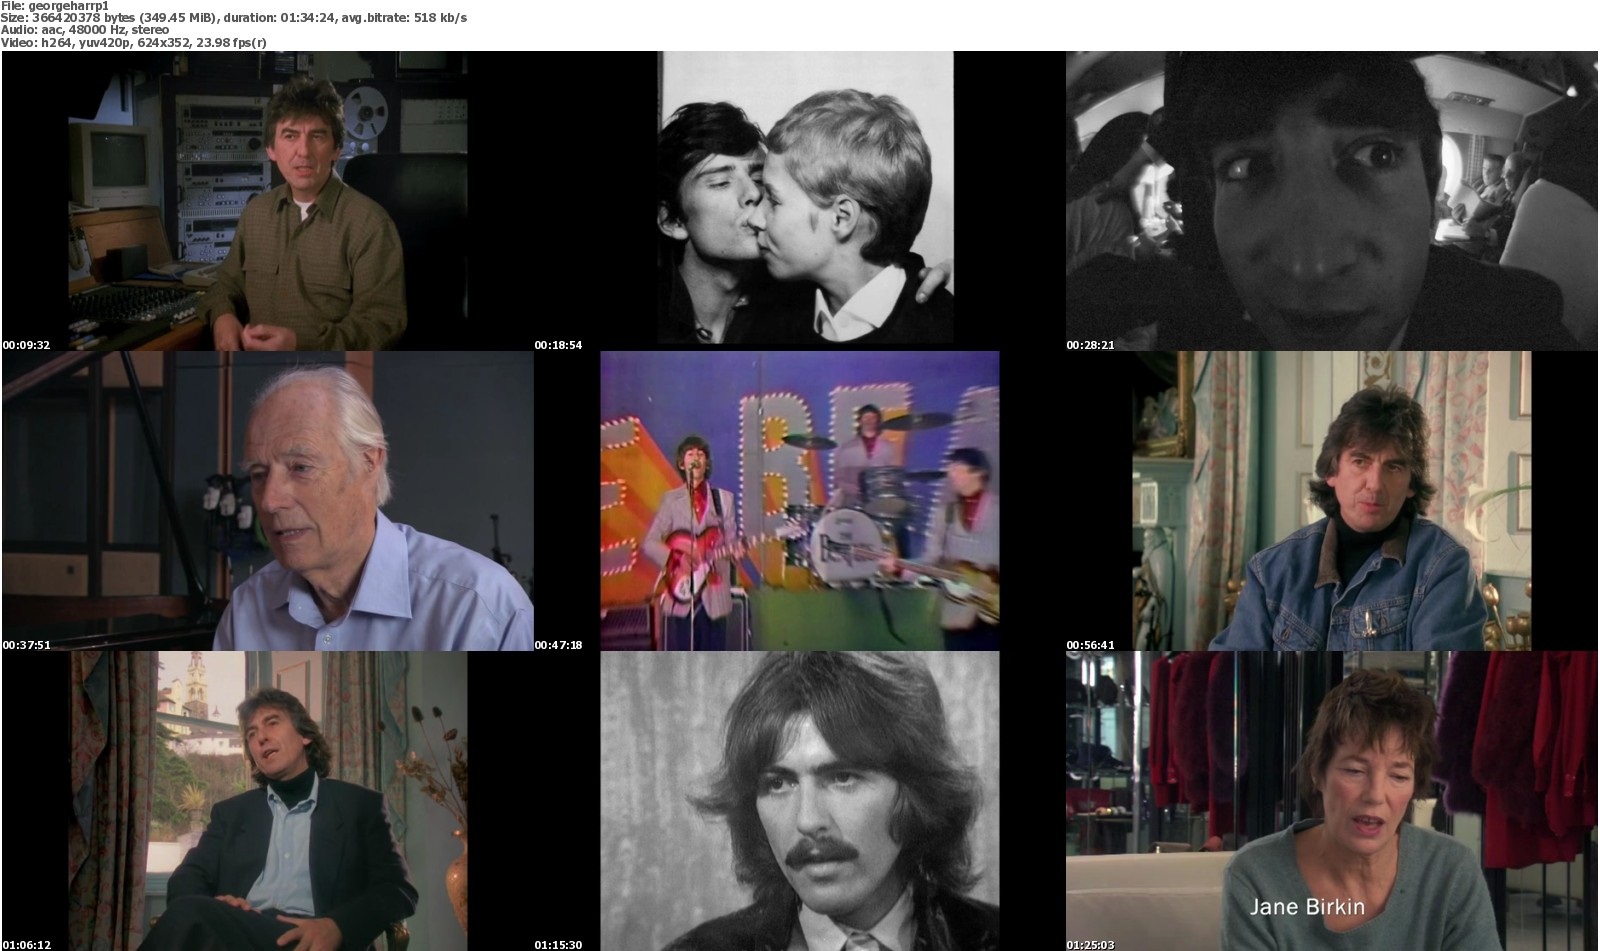Click the filename georgeharrp1
Image resolution: width=1600 pixels, height=951 pixels.
coord(63,4)
